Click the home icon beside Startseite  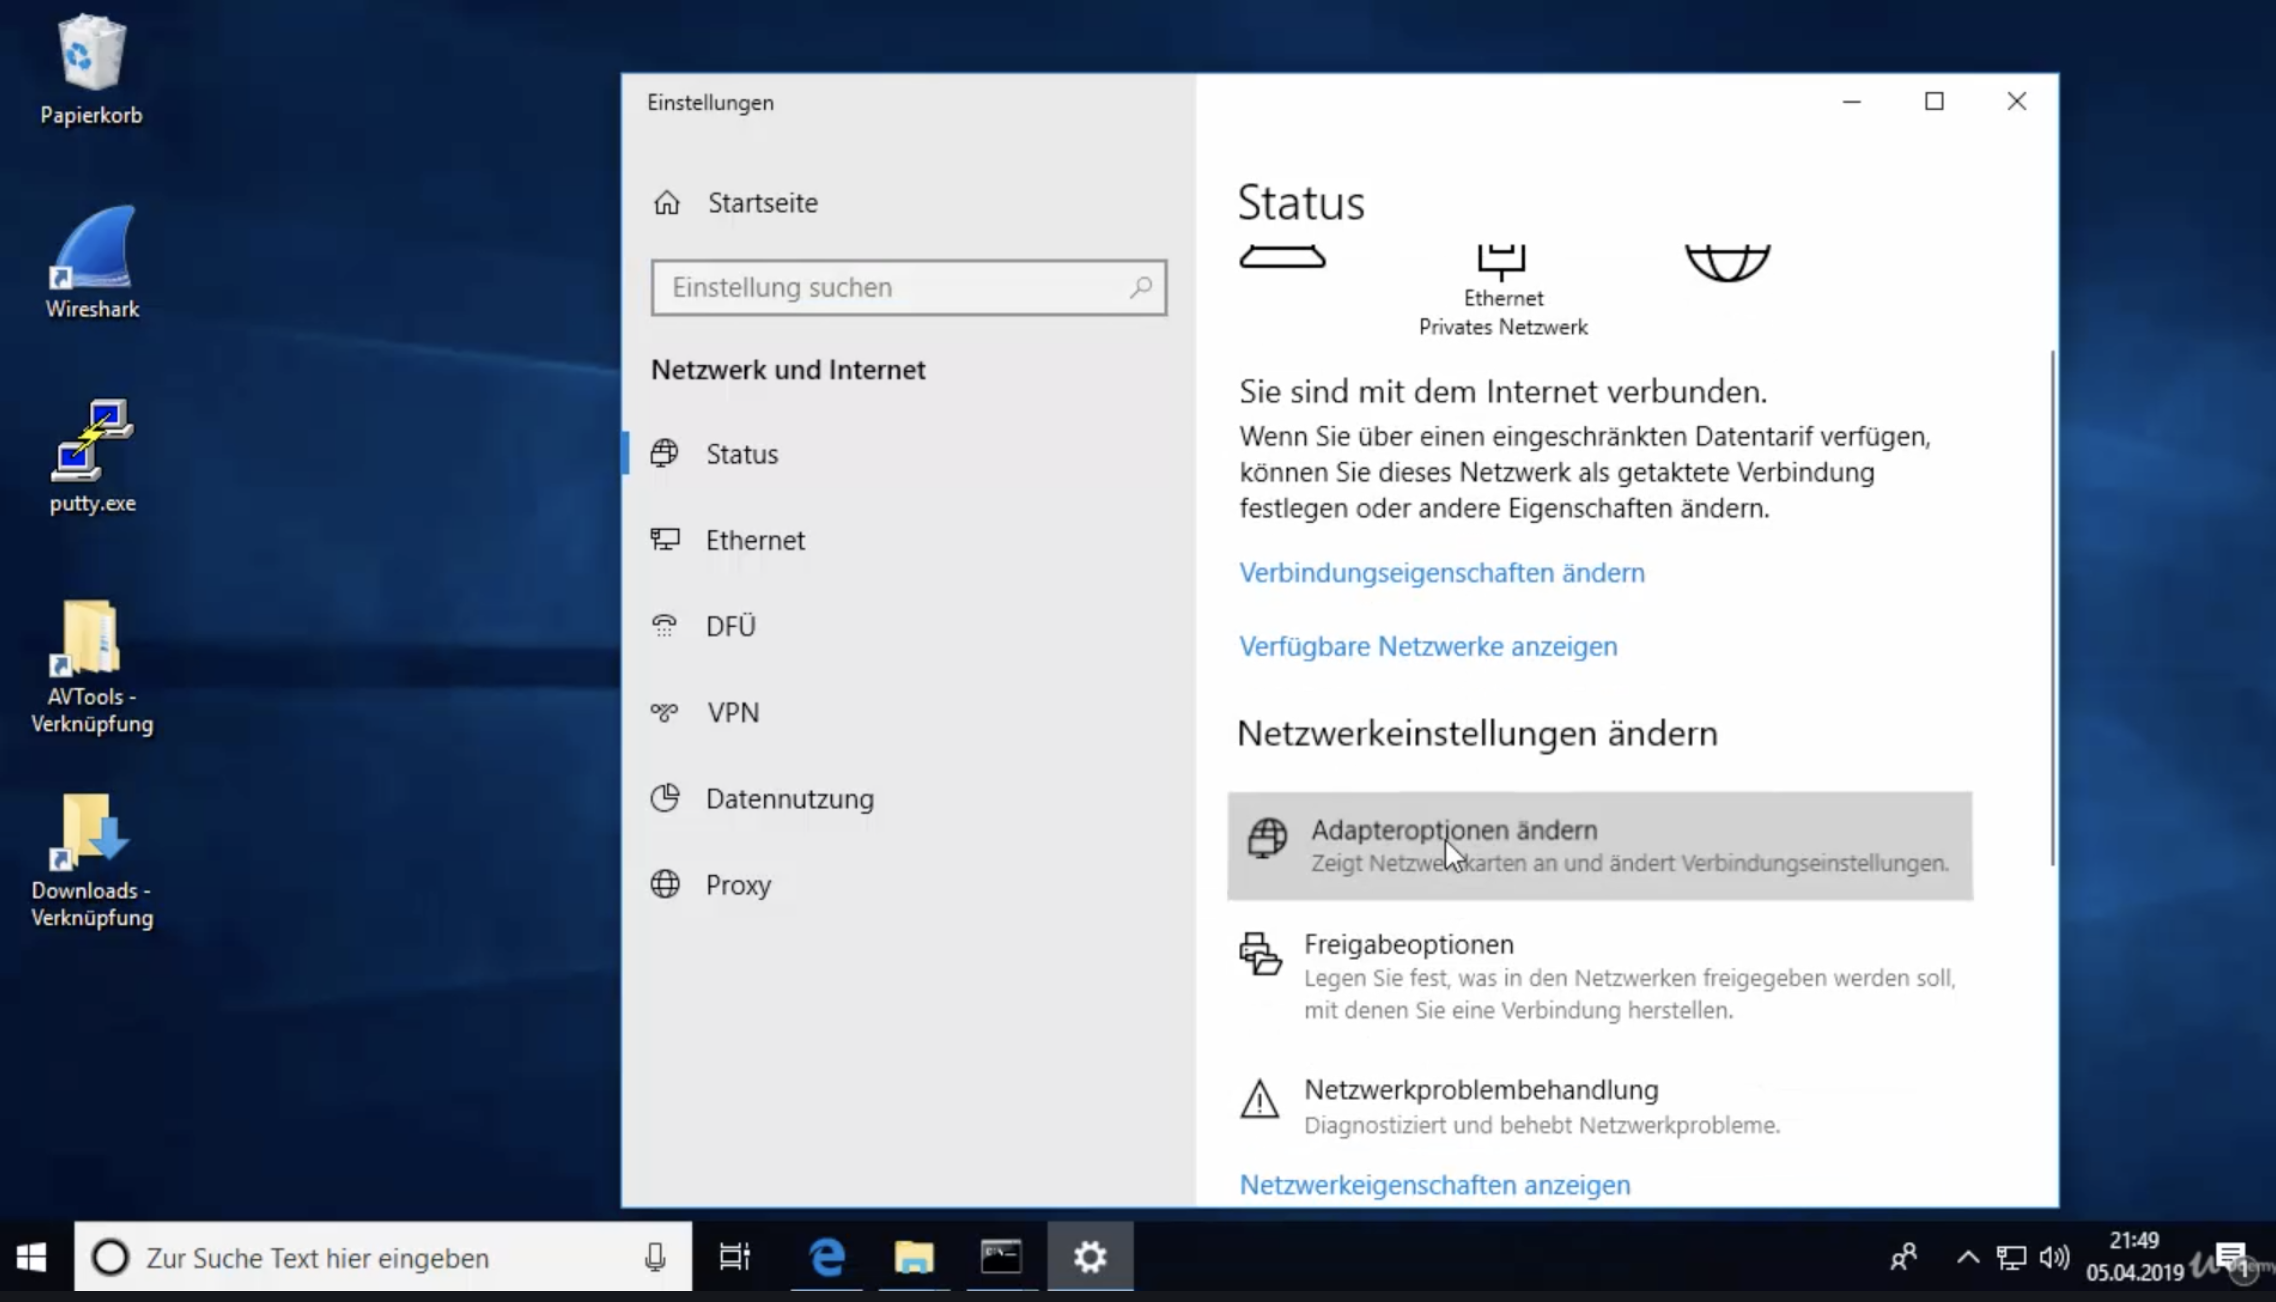[x=667, y=203]
